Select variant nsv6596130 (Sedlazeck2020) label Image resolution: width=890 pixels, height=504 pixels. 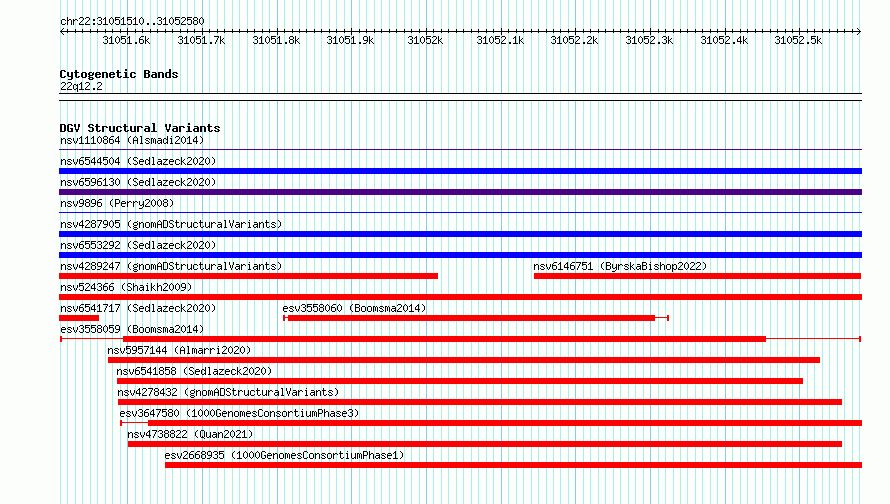(138, 182)
